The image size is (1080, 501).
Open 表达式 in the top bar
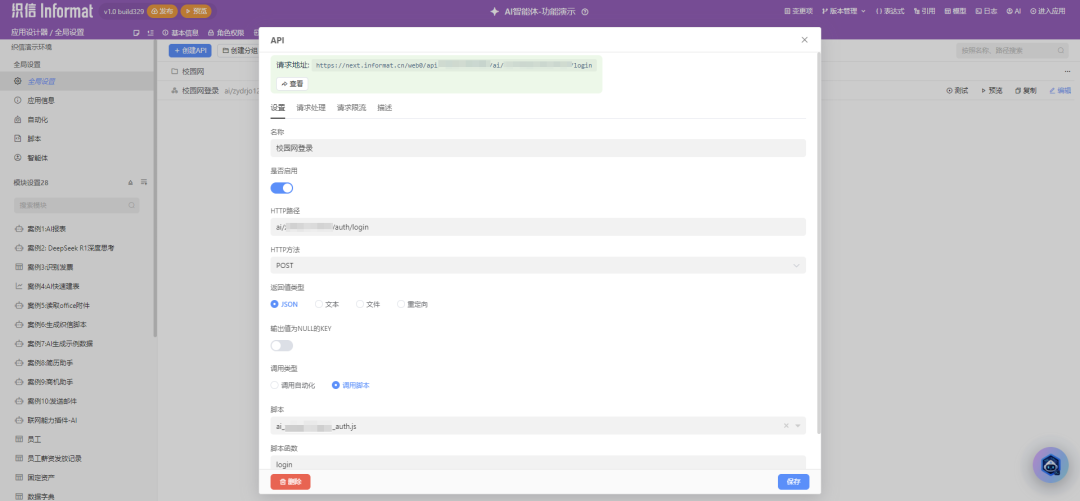[x=890, y=12]
